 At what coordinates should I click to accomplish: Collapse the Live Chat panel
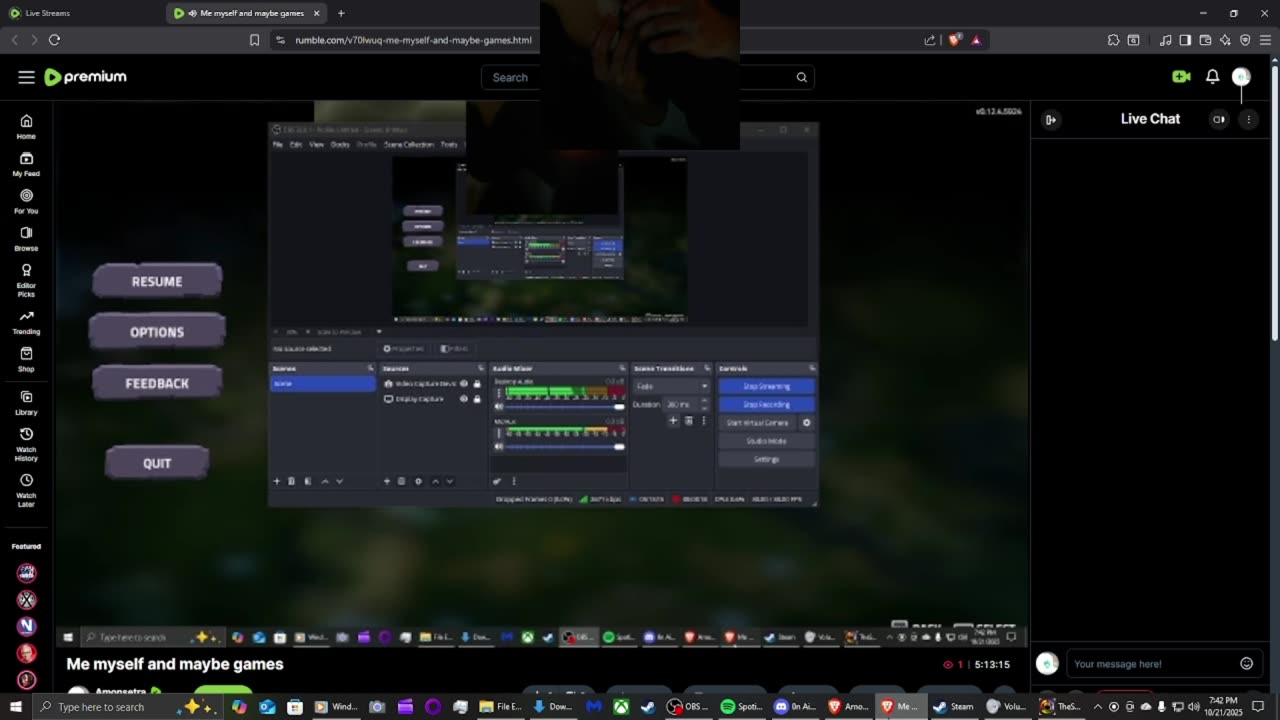tap(1050, 119)
